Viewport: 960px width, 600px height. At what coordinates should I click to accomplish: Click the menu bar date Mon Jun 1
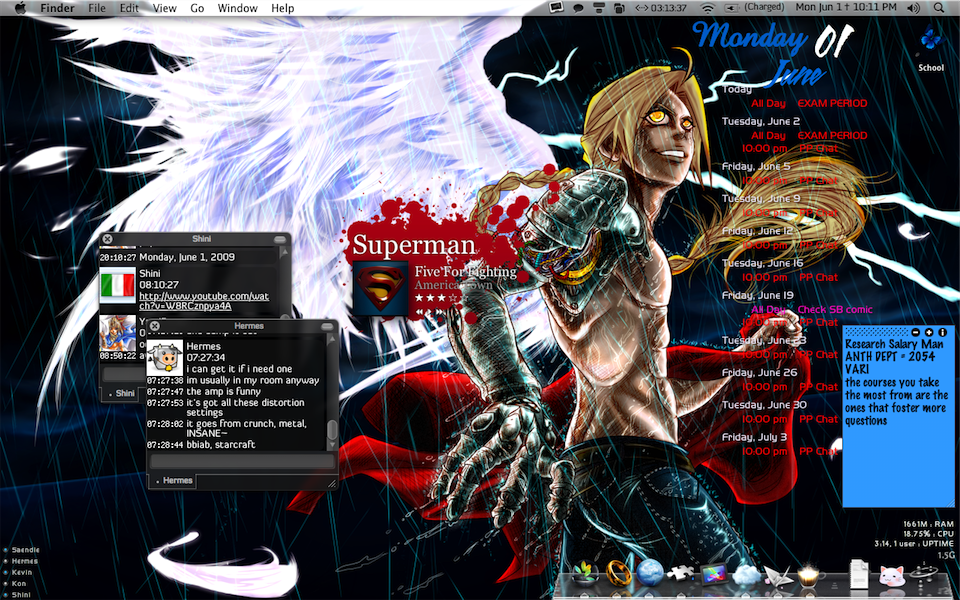(846, 7)
